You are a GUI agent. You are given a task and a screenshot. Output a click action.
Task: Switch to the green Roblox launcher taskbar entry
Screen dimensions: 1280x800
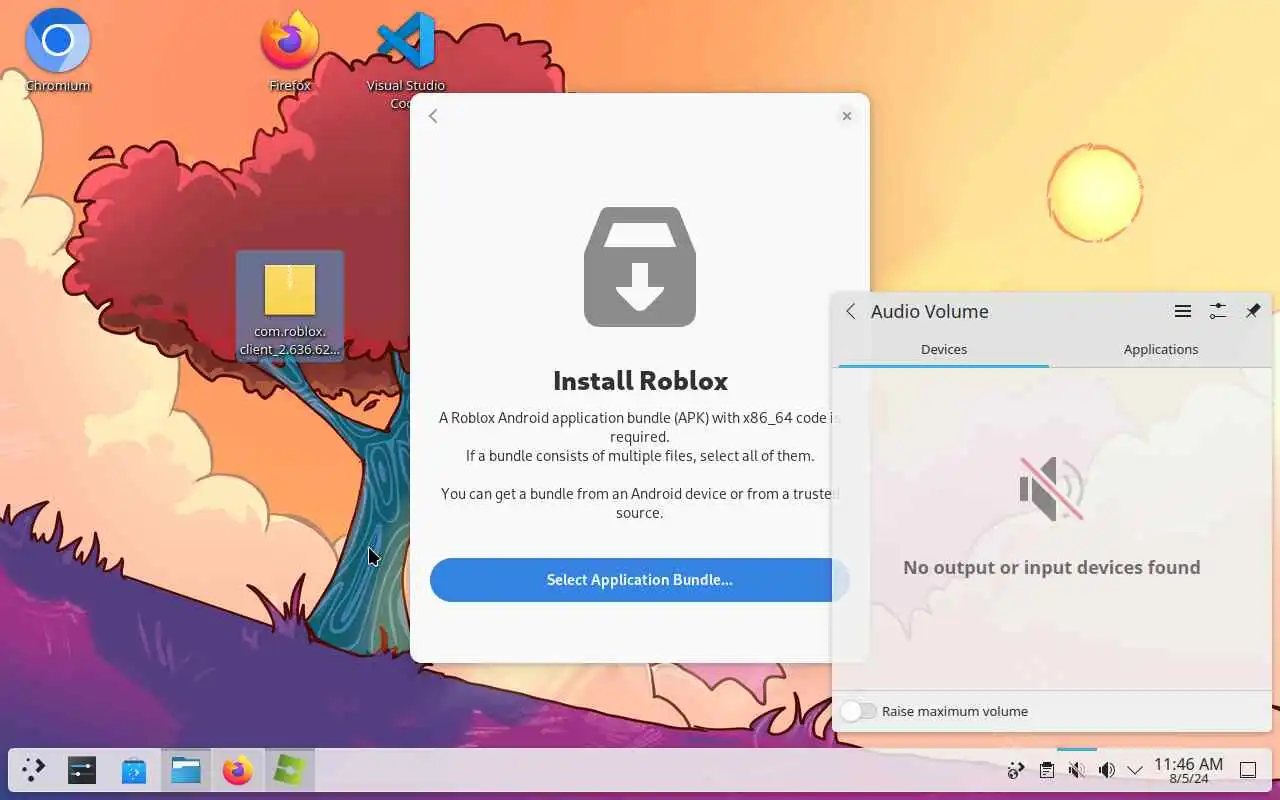point(290,770)
